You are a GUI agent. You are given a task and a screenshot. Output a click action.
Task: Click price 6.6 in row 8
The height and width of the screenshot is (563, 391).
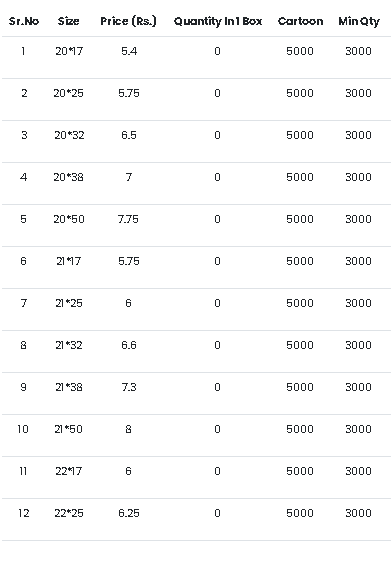pos(129,345)
